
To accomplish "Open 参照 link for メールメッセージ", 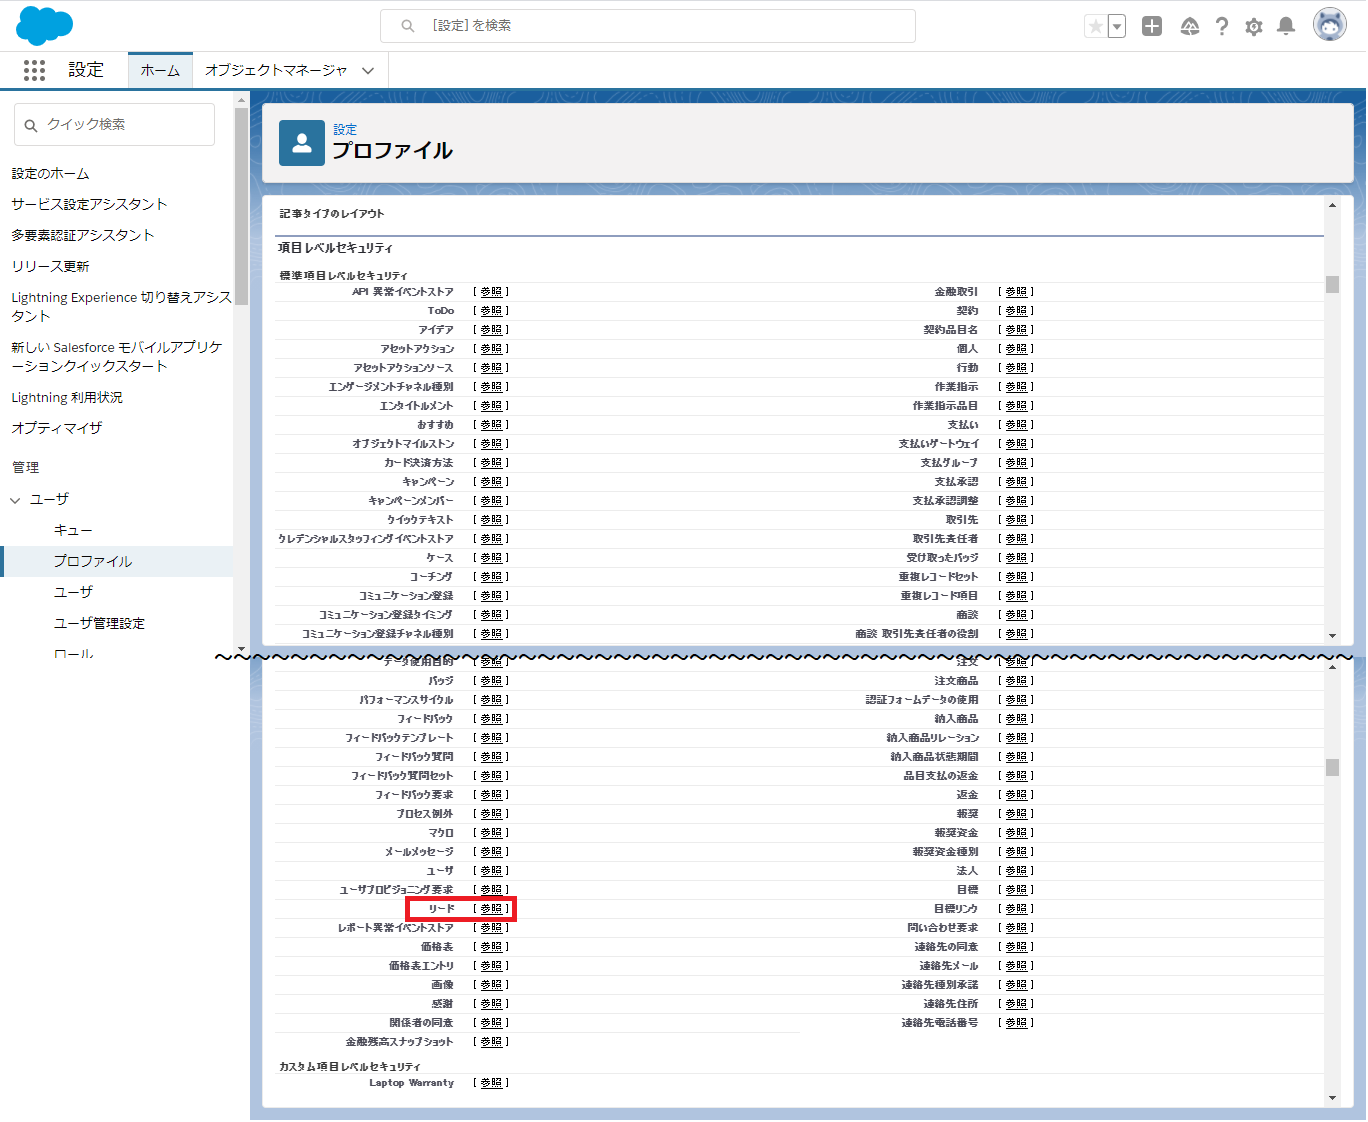I will (x=491, y=852).
